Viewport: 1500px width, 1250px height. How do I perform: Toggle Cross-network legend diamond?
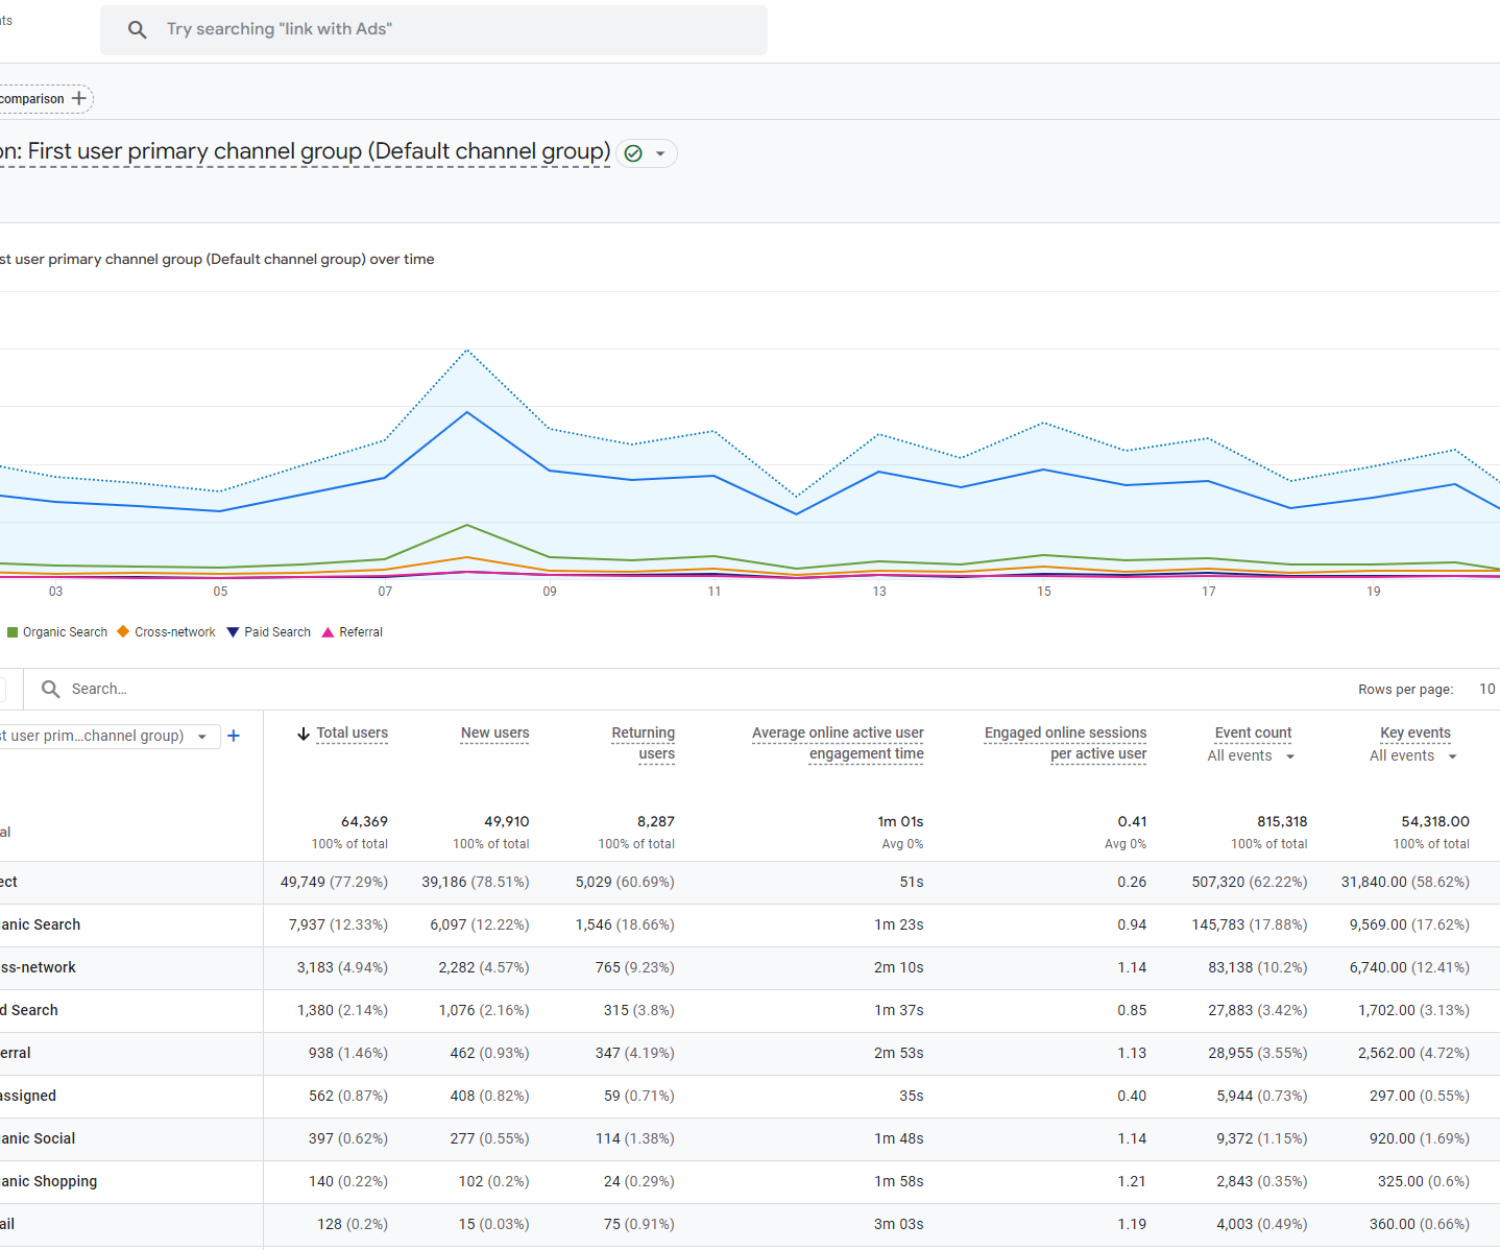point(123,632)
